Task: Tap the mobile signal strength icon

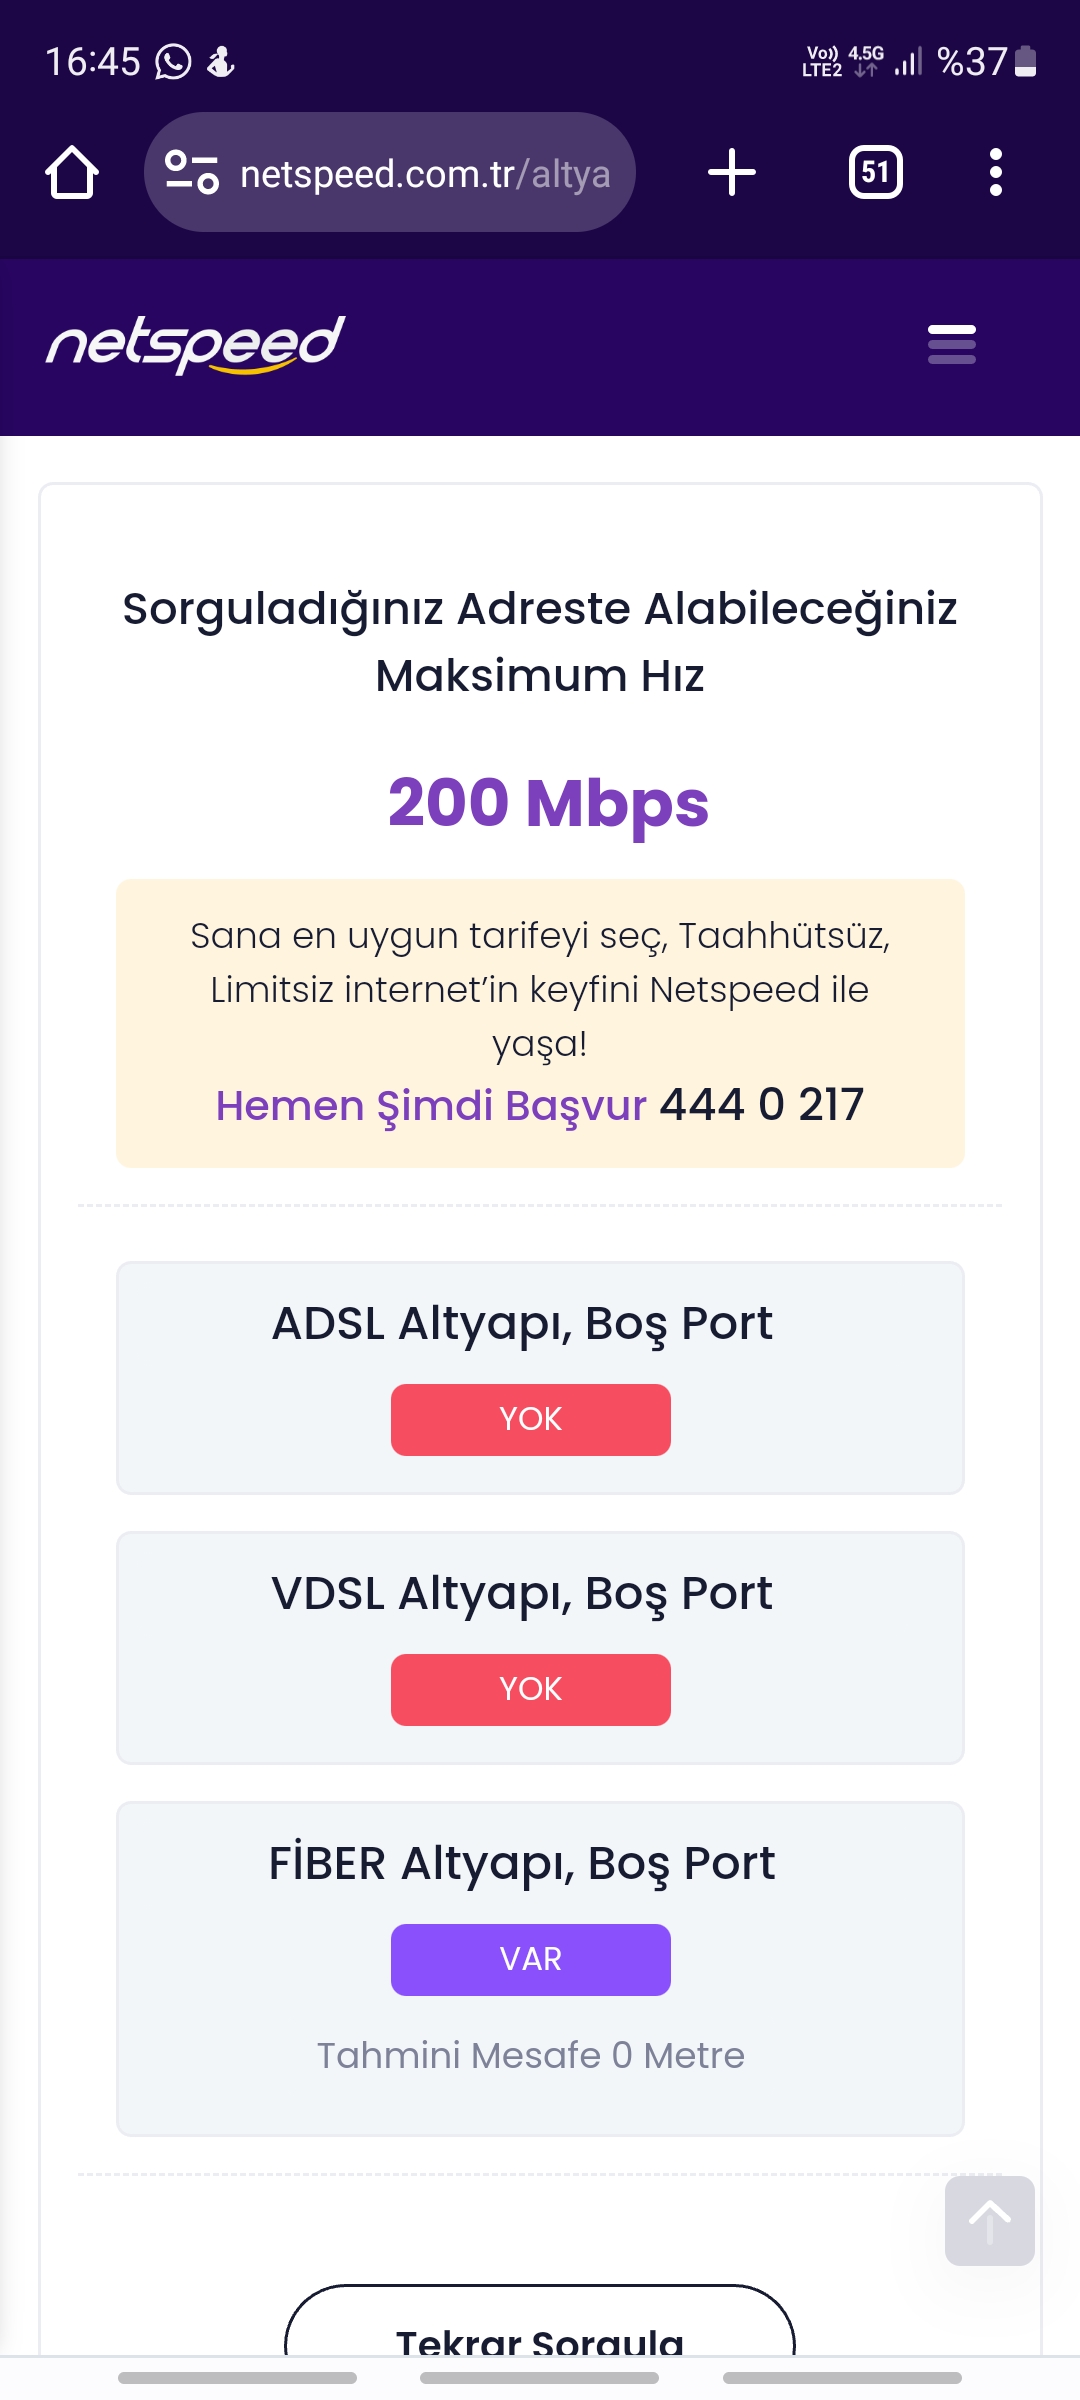Action: (x=908, y=62)
